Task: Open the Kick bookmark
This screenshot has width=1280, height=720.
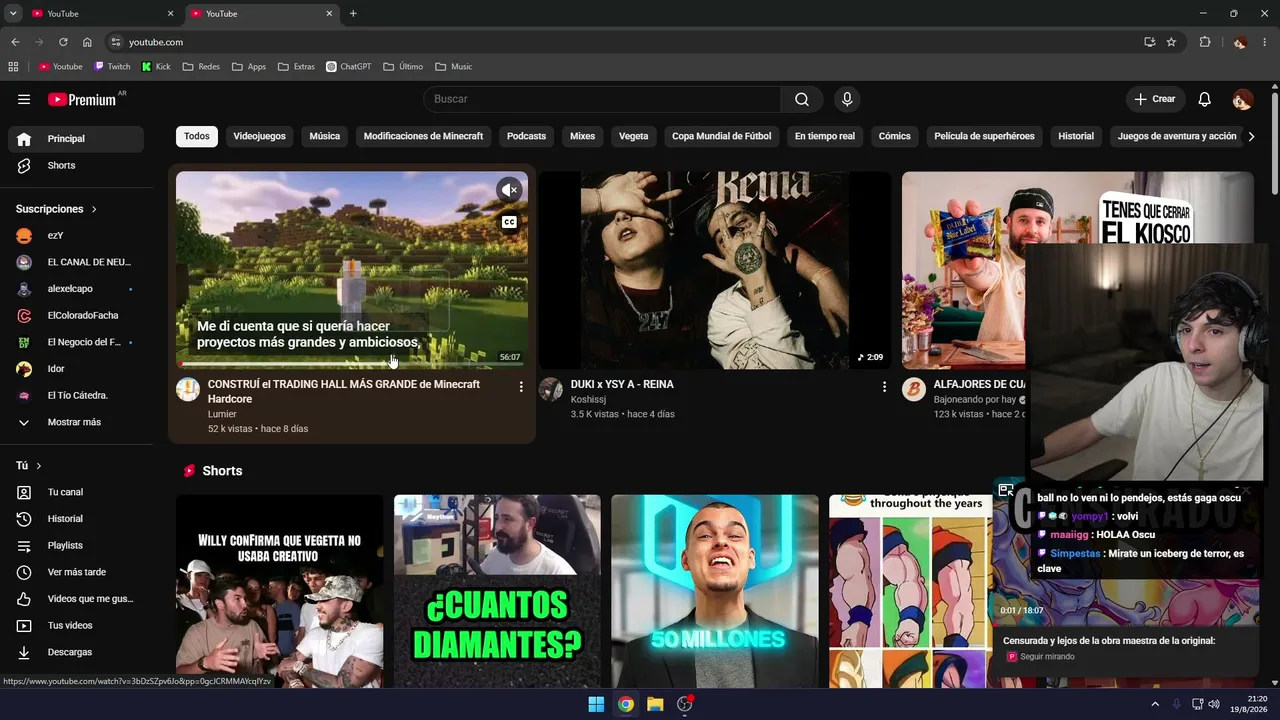Action: (156, 67)
